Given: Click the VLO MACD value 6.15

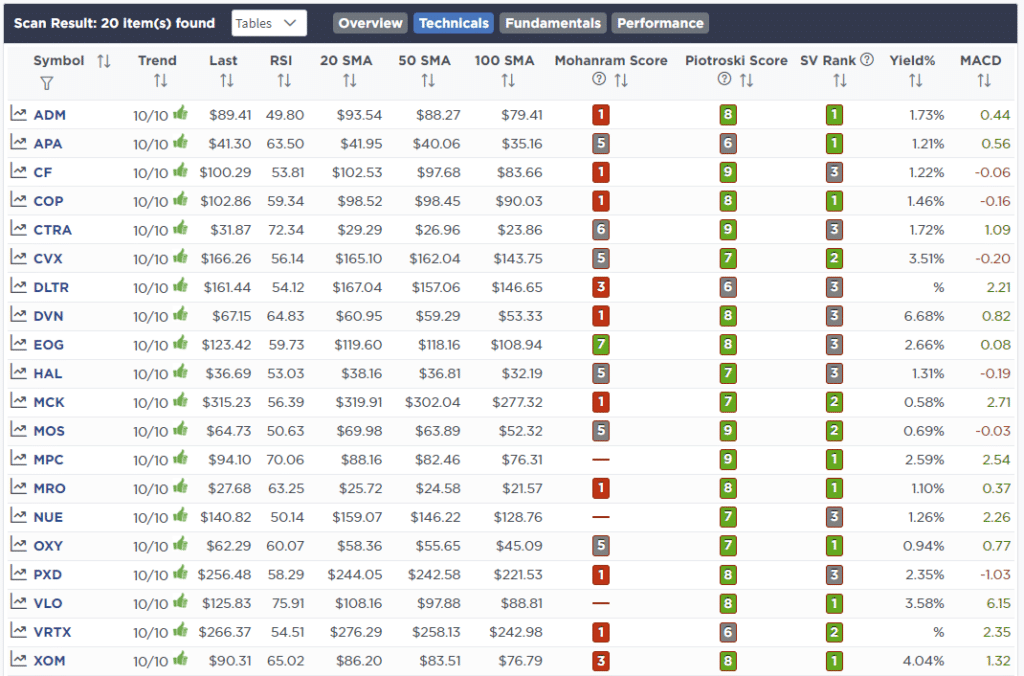Looking at the screenshot, I should 998,604.
